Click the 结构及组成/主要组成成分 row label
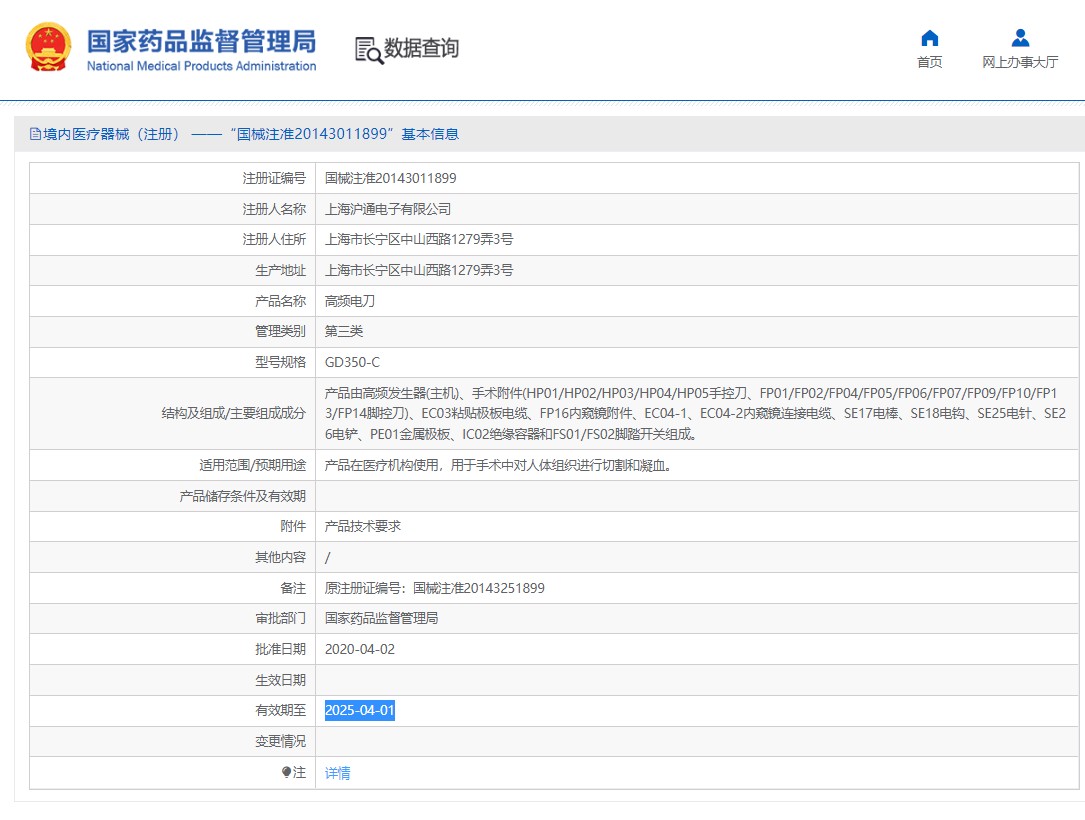Screen dimensions: 1085x820 (233, 414)
